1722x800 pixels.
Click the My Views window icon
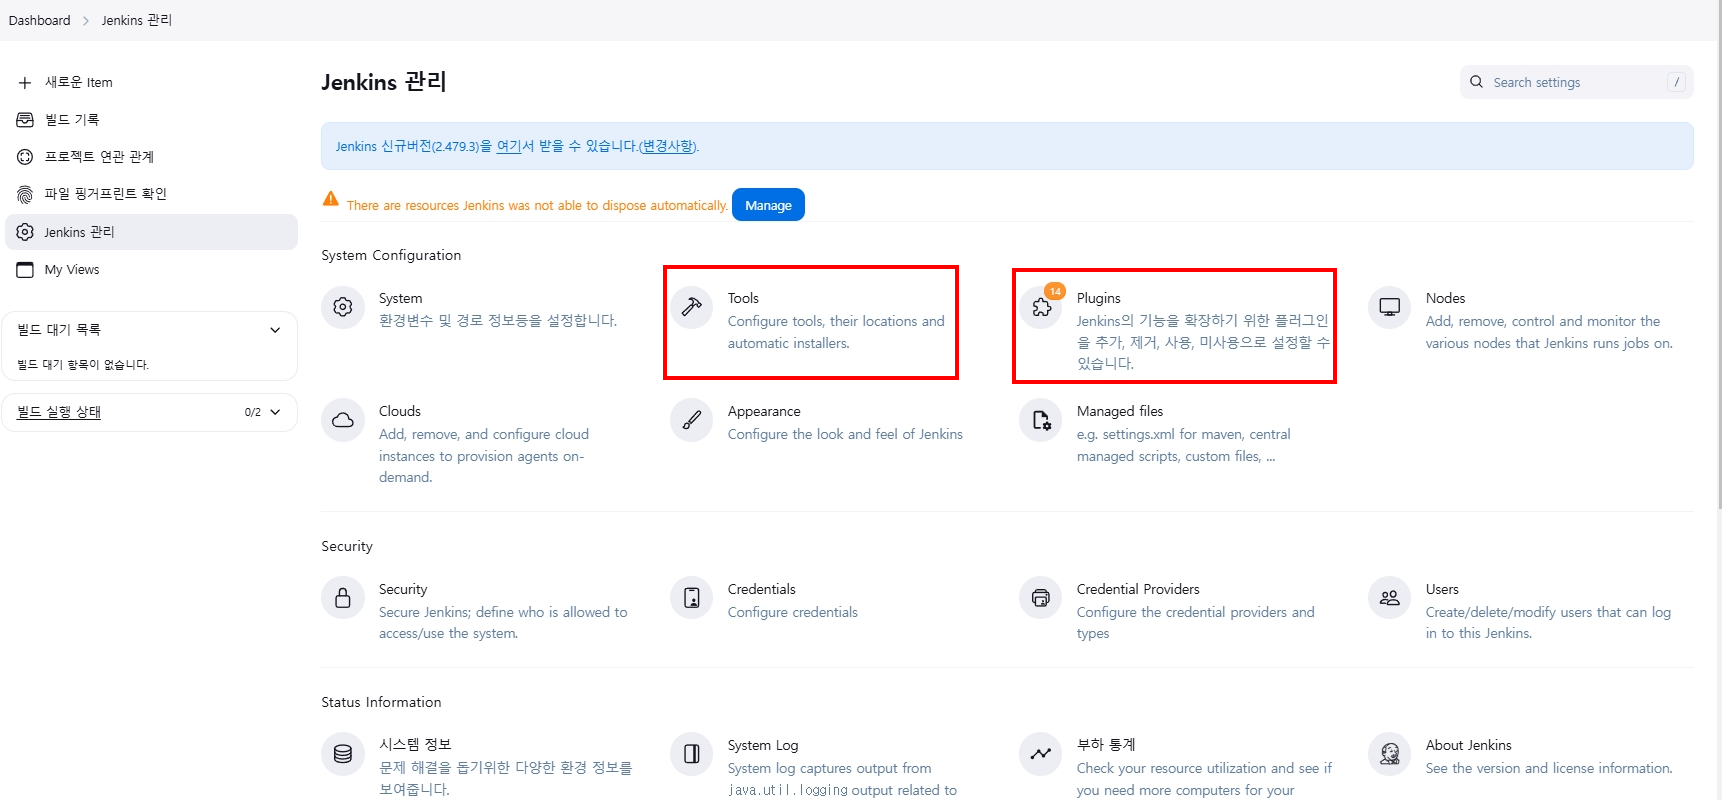[25, 270]
